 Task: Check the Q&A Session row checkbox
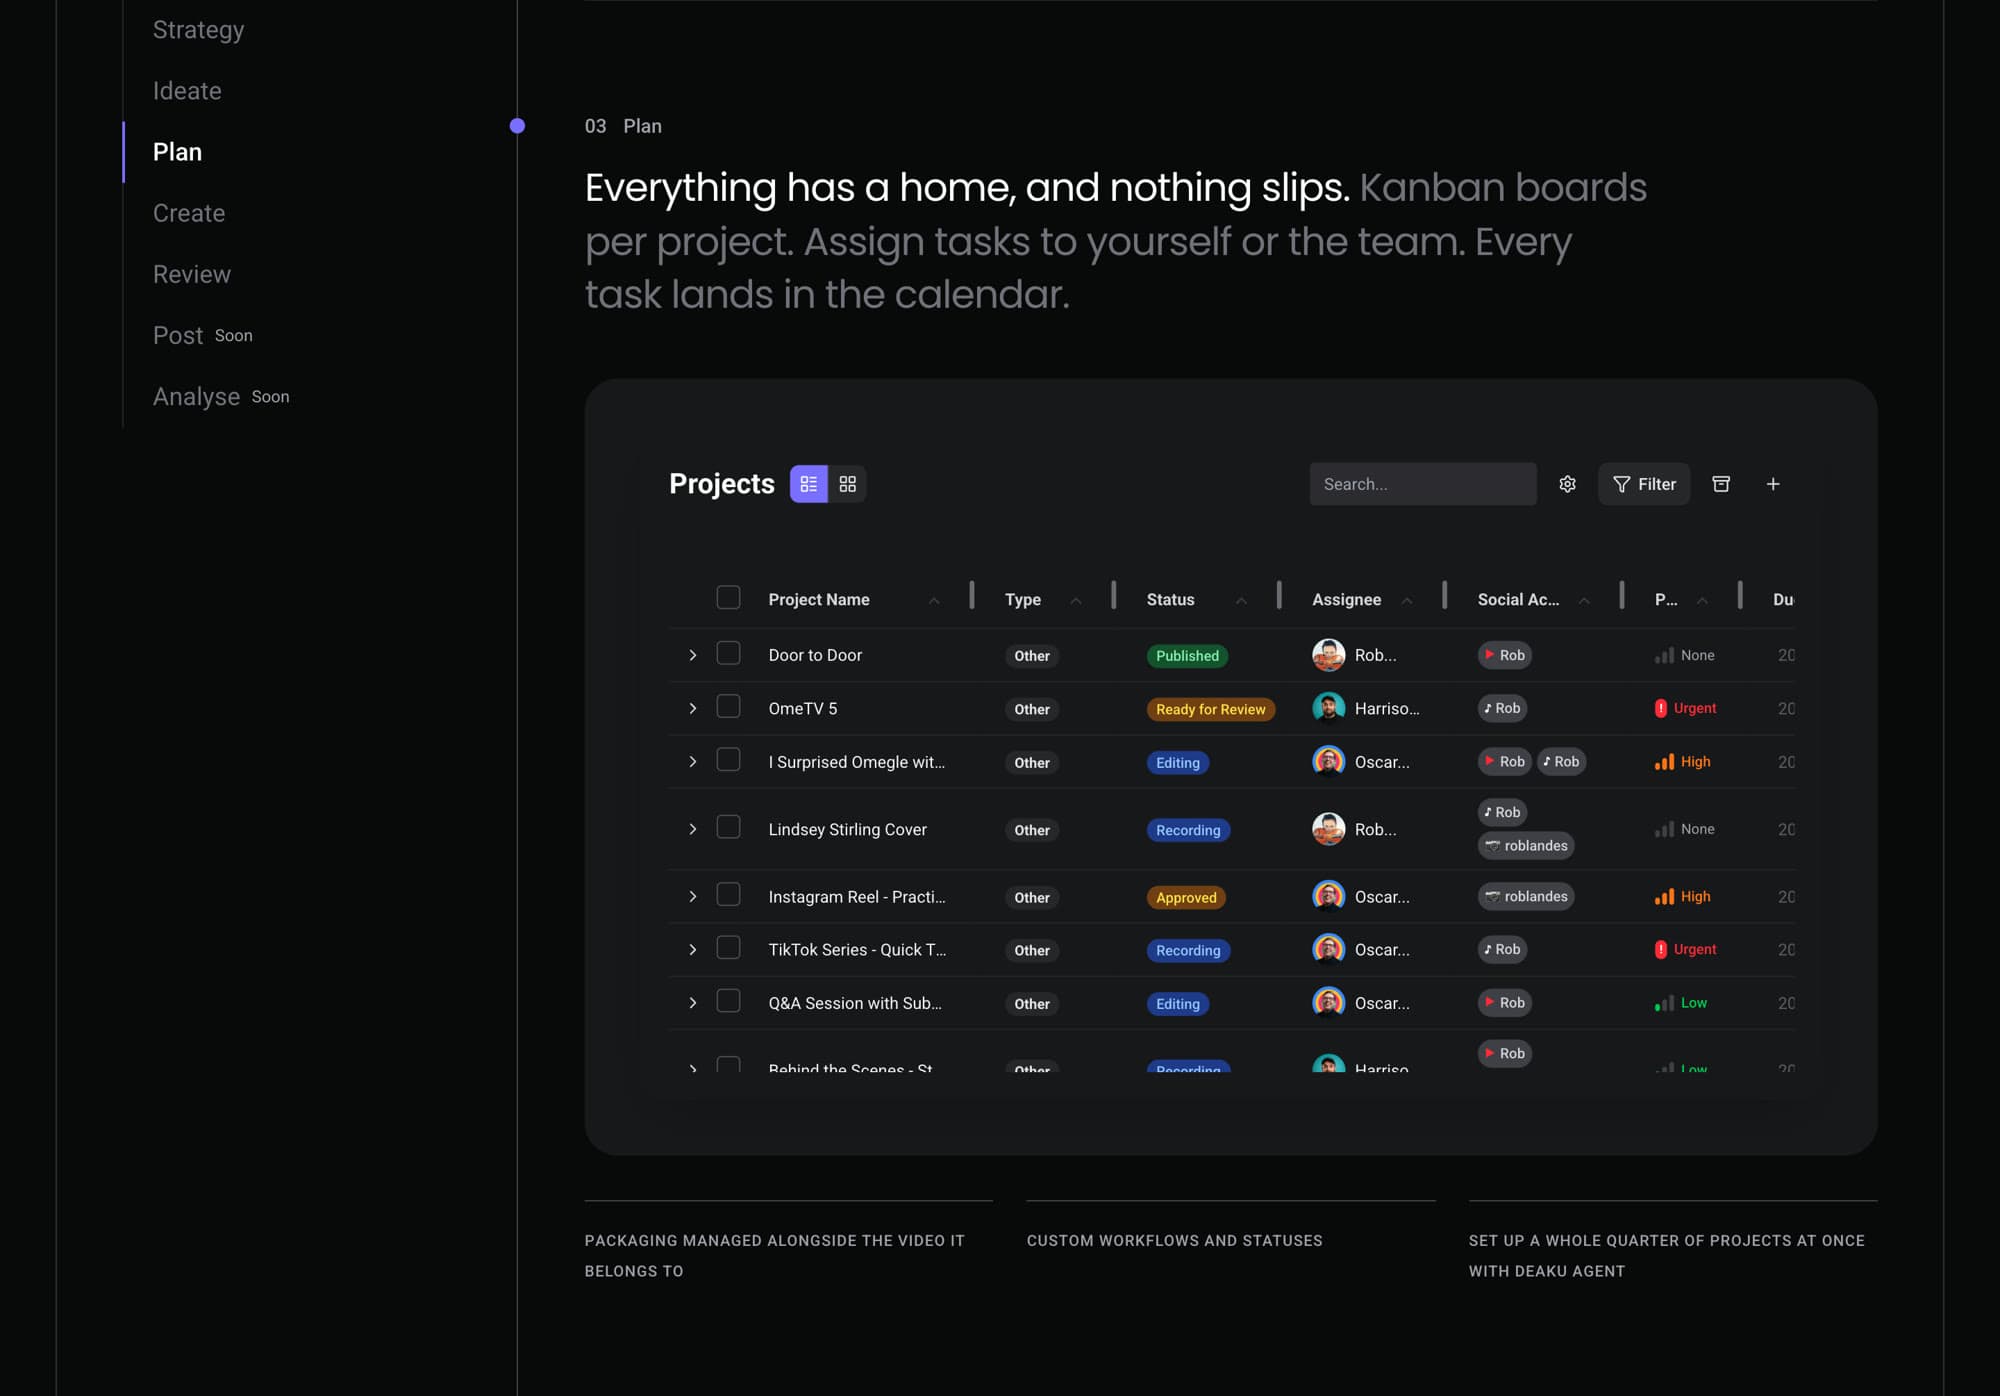[728, 1001]
